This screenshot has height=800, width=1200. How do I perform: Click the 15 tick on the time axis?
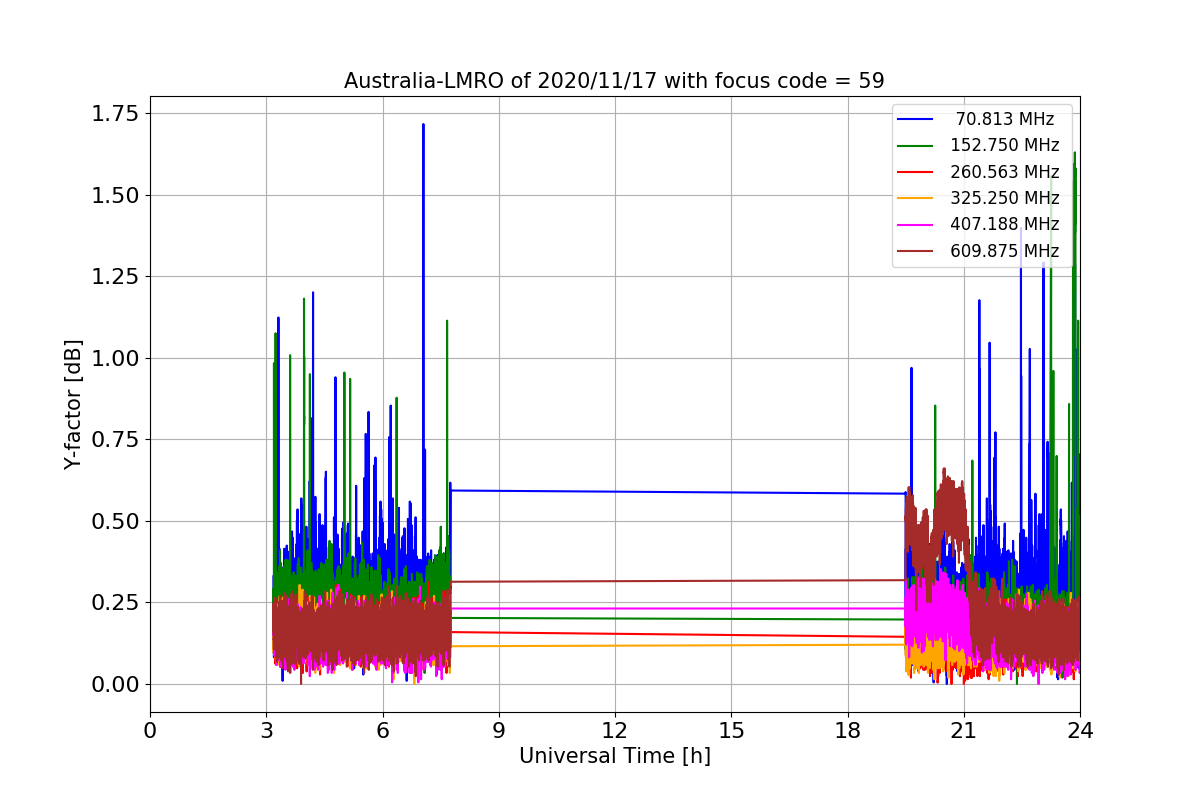(x=731, y=731)
